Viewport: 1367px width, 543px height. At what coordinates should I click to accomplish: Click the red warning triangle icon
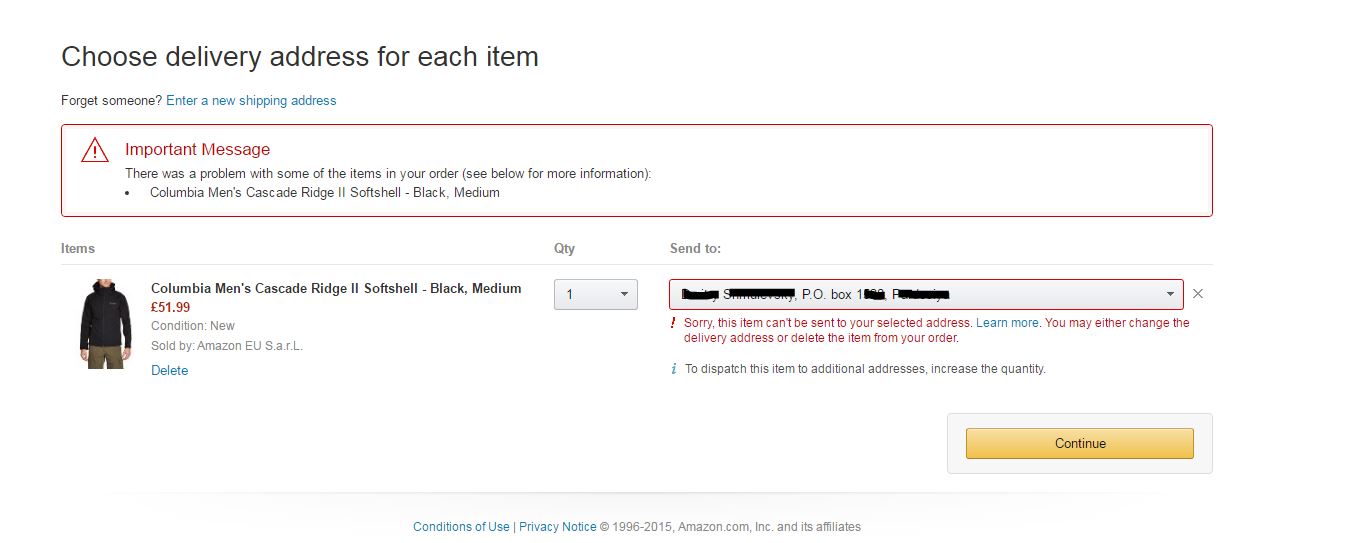pos(95,150)
